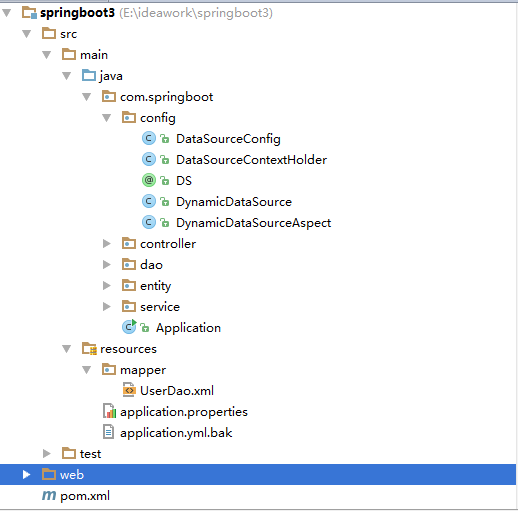Click the mapper folder icon
This screenshot has width=518, height=511.
(109, 369)
